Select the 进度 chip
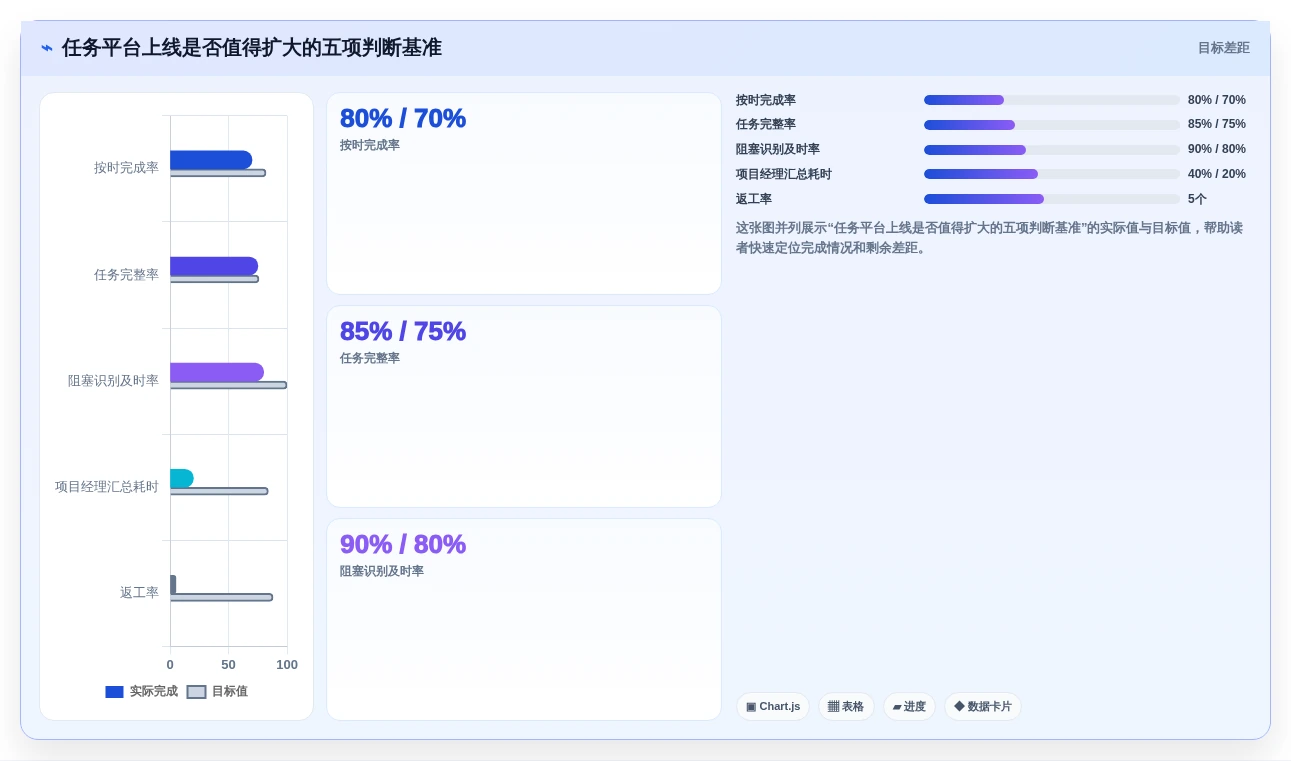Screen dimensions: 1291x761 (909, 707)
